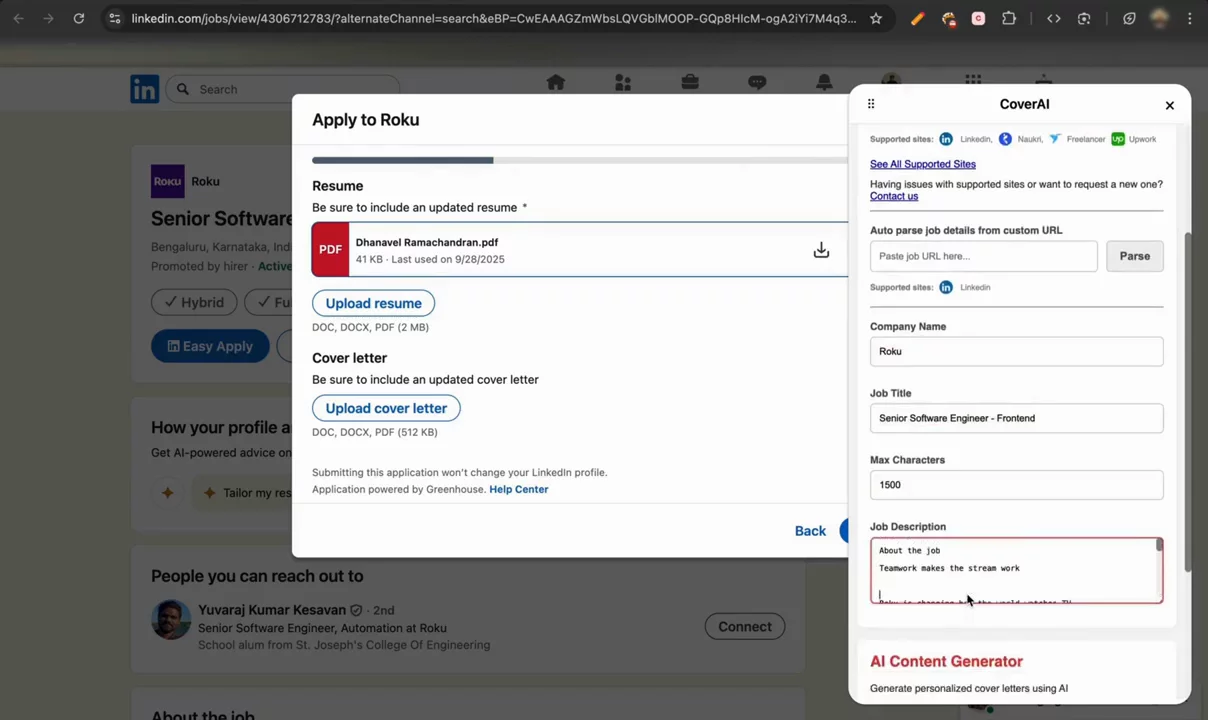This screenshot has height=720, width=1208.
Task: Select the Dhanavel Ramachandran.pdf resume
Action: [x=579, y=249]
